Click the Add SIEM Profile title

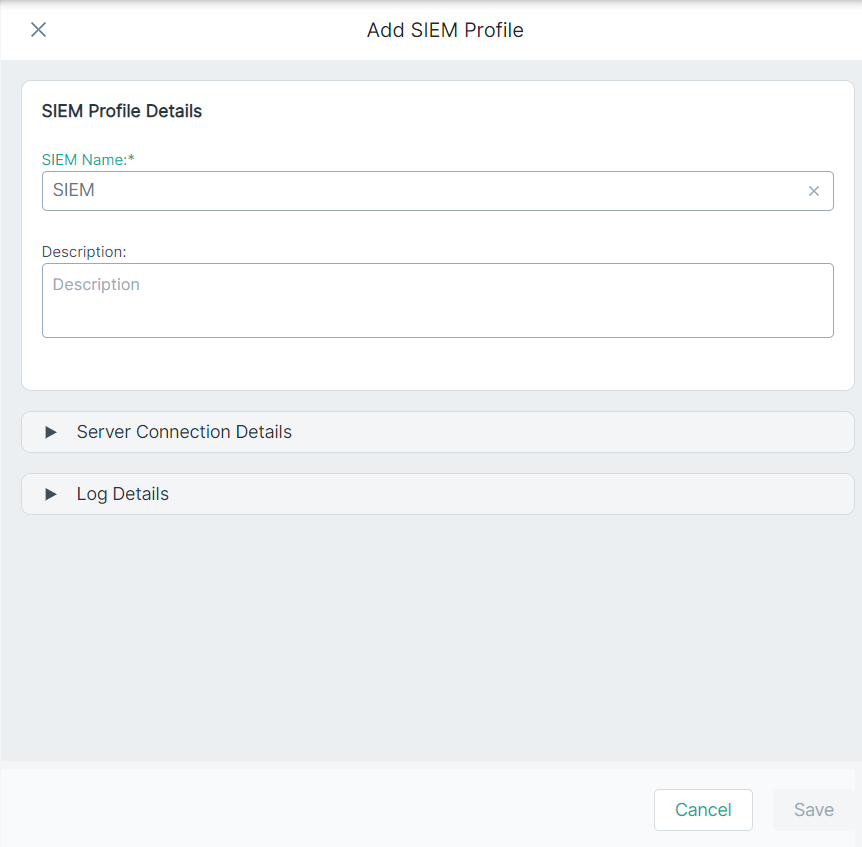coord(445,30)
